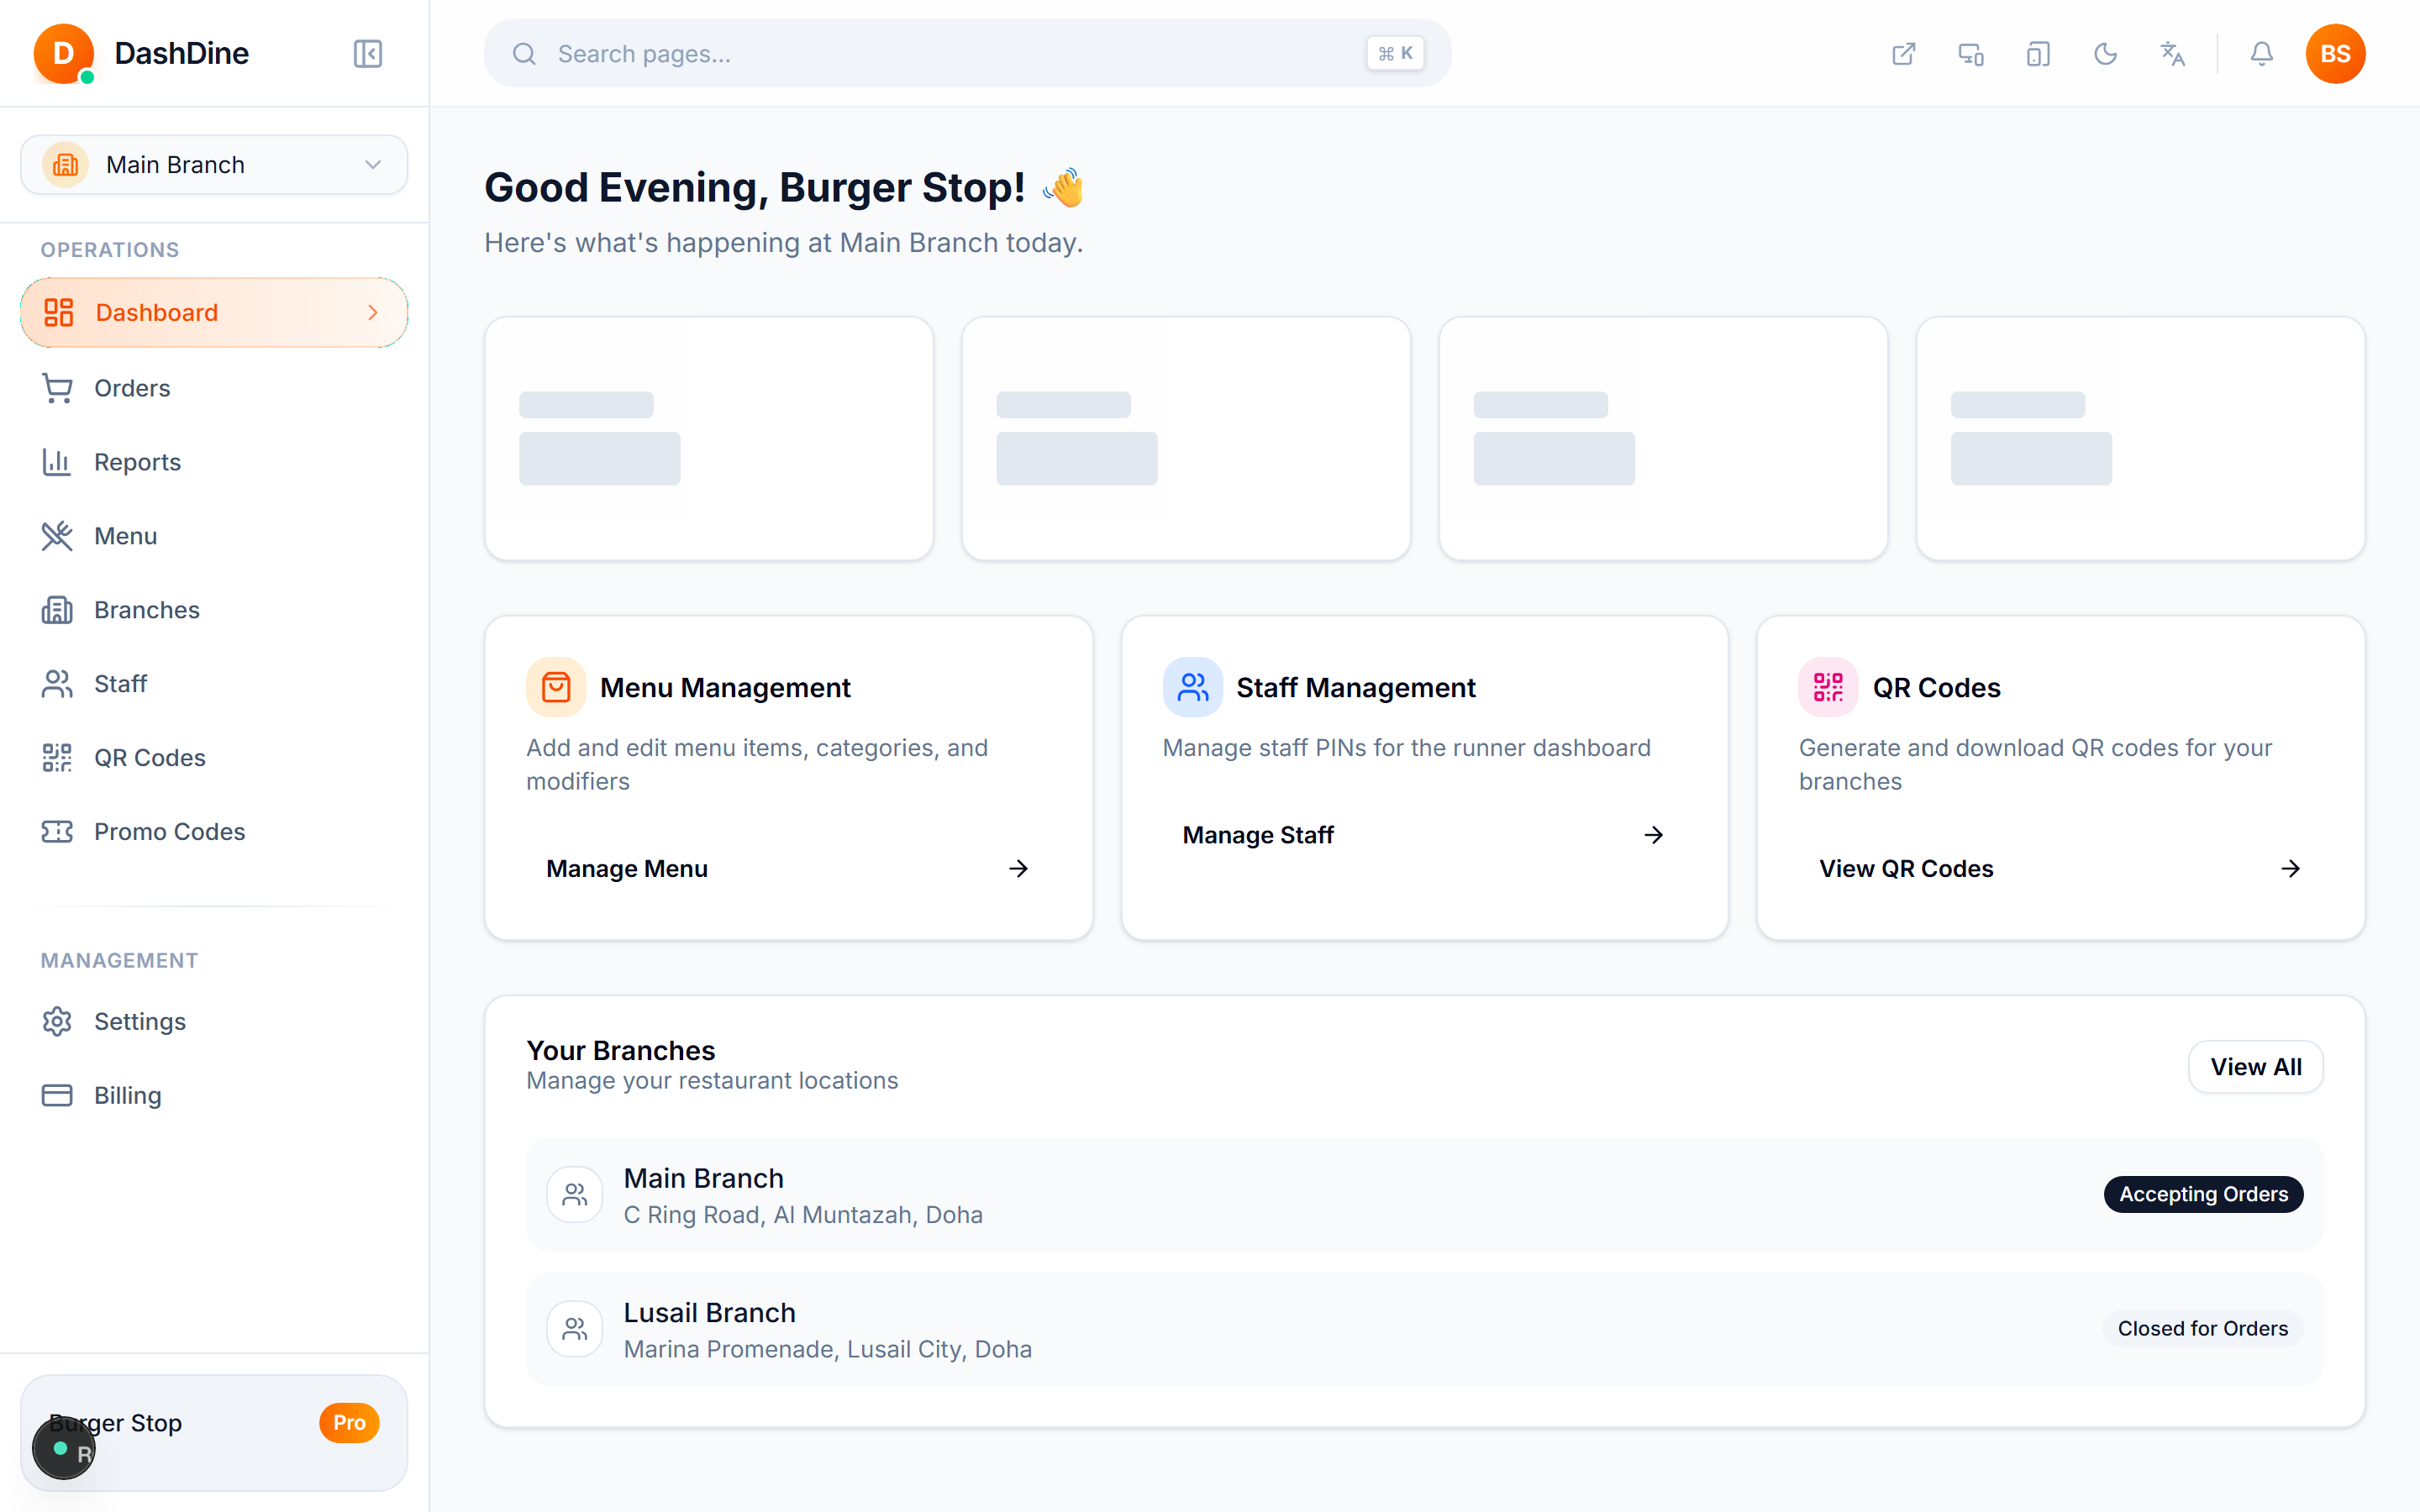Viewport: 2420px width, 1512px height.
Task: Click the View QR Codes button
Action: 2060,869
